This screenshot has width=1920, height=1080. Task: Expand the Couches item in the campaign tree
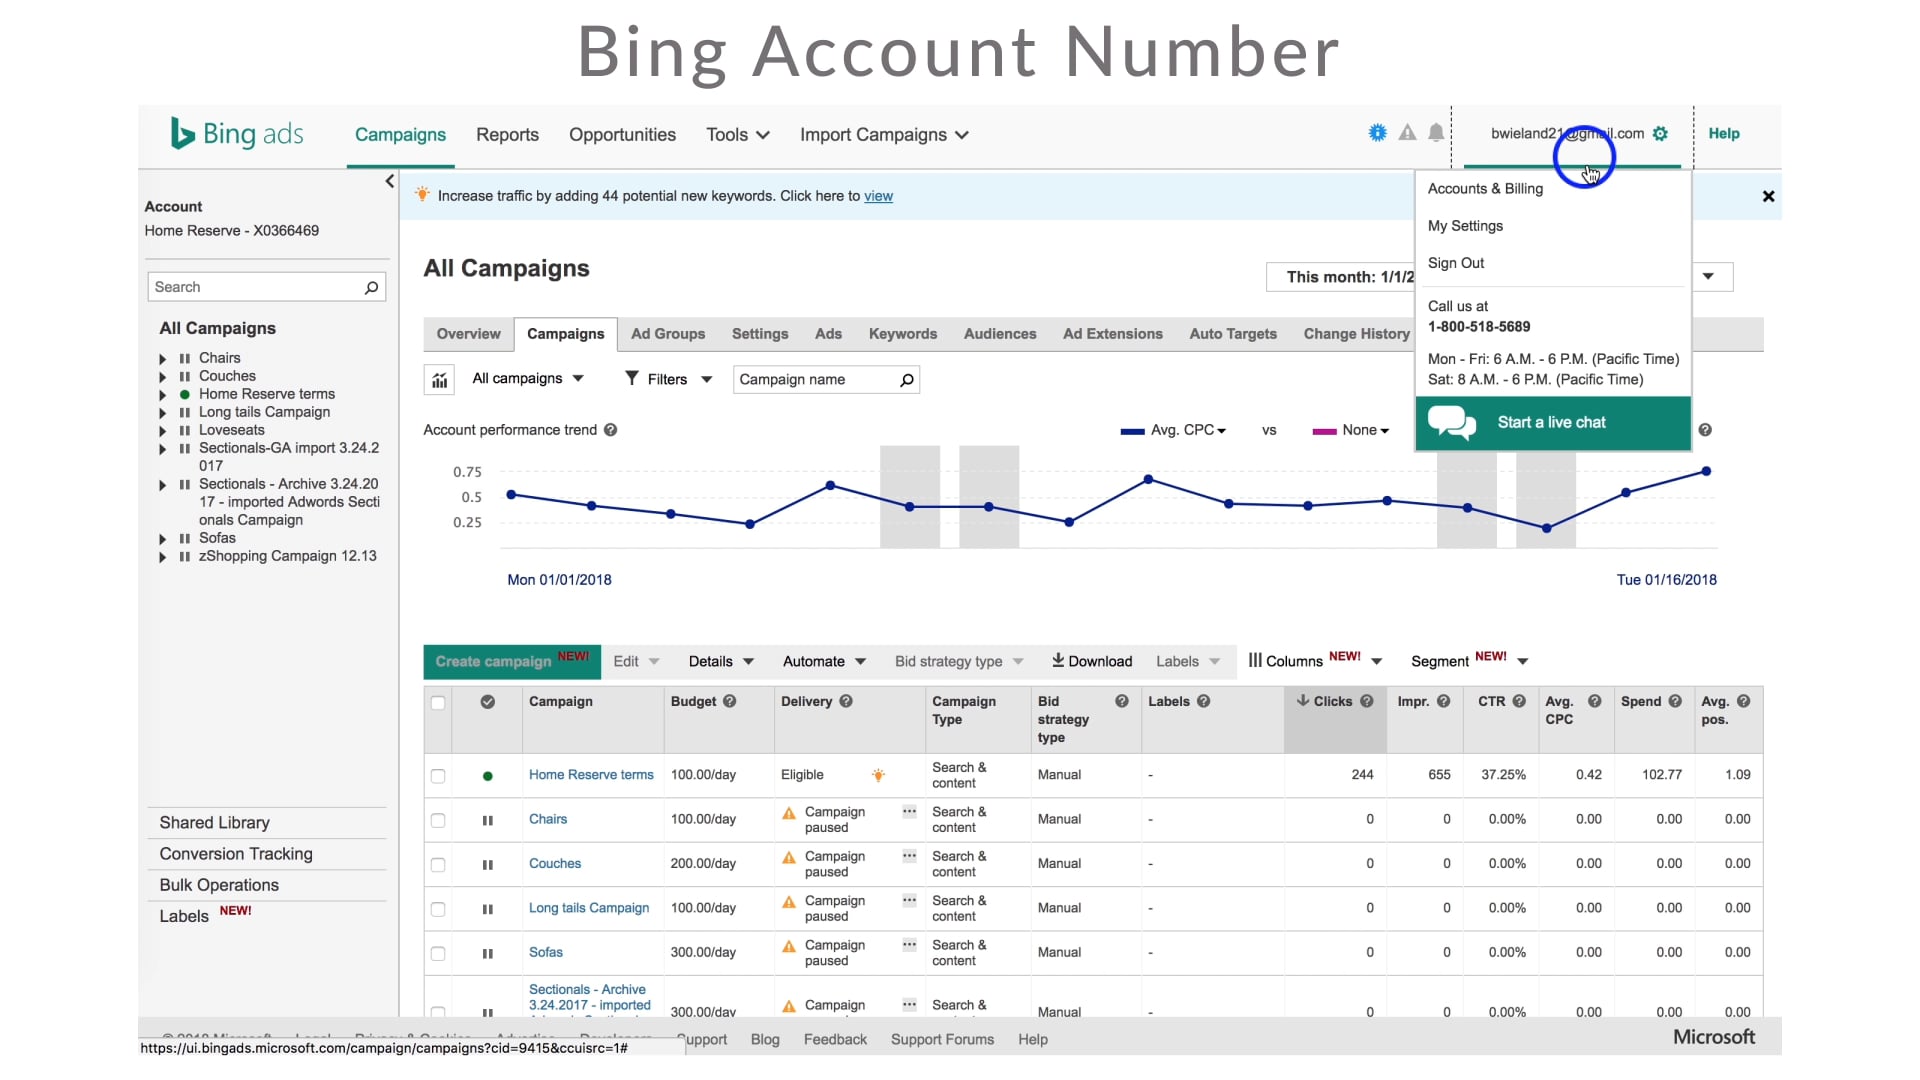point(163,376)
